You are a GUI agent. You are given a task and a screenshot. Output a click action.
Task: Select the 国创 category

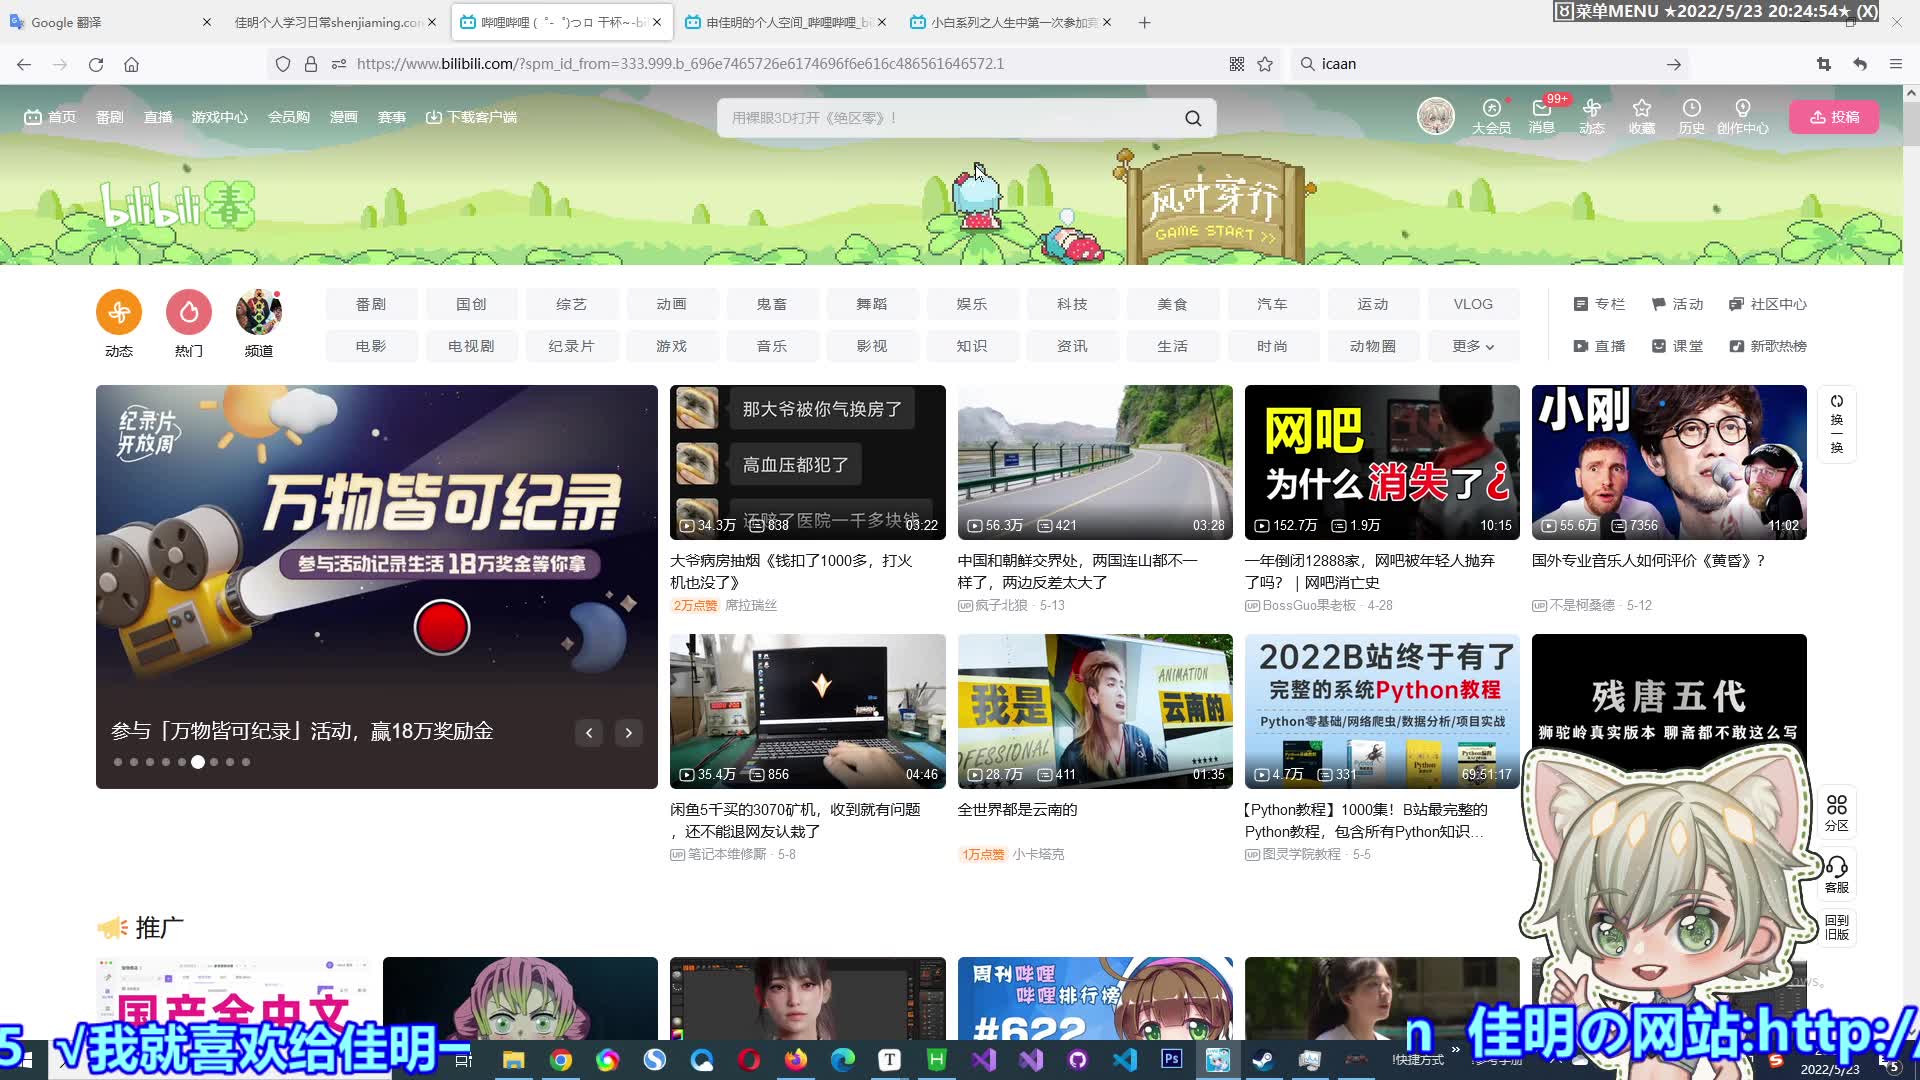click(471, 304)
